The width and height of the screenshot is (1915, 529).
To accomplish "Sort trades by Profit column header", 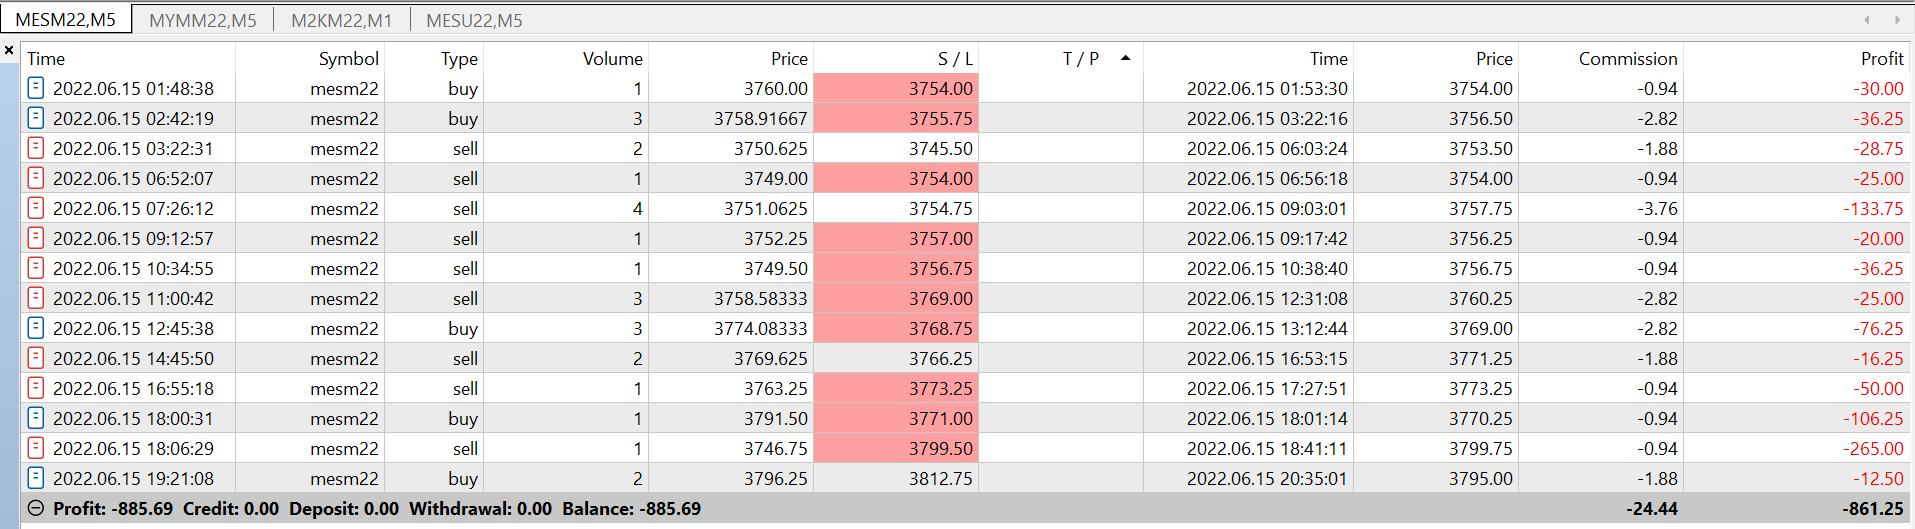I will (x=1881, y=59).
